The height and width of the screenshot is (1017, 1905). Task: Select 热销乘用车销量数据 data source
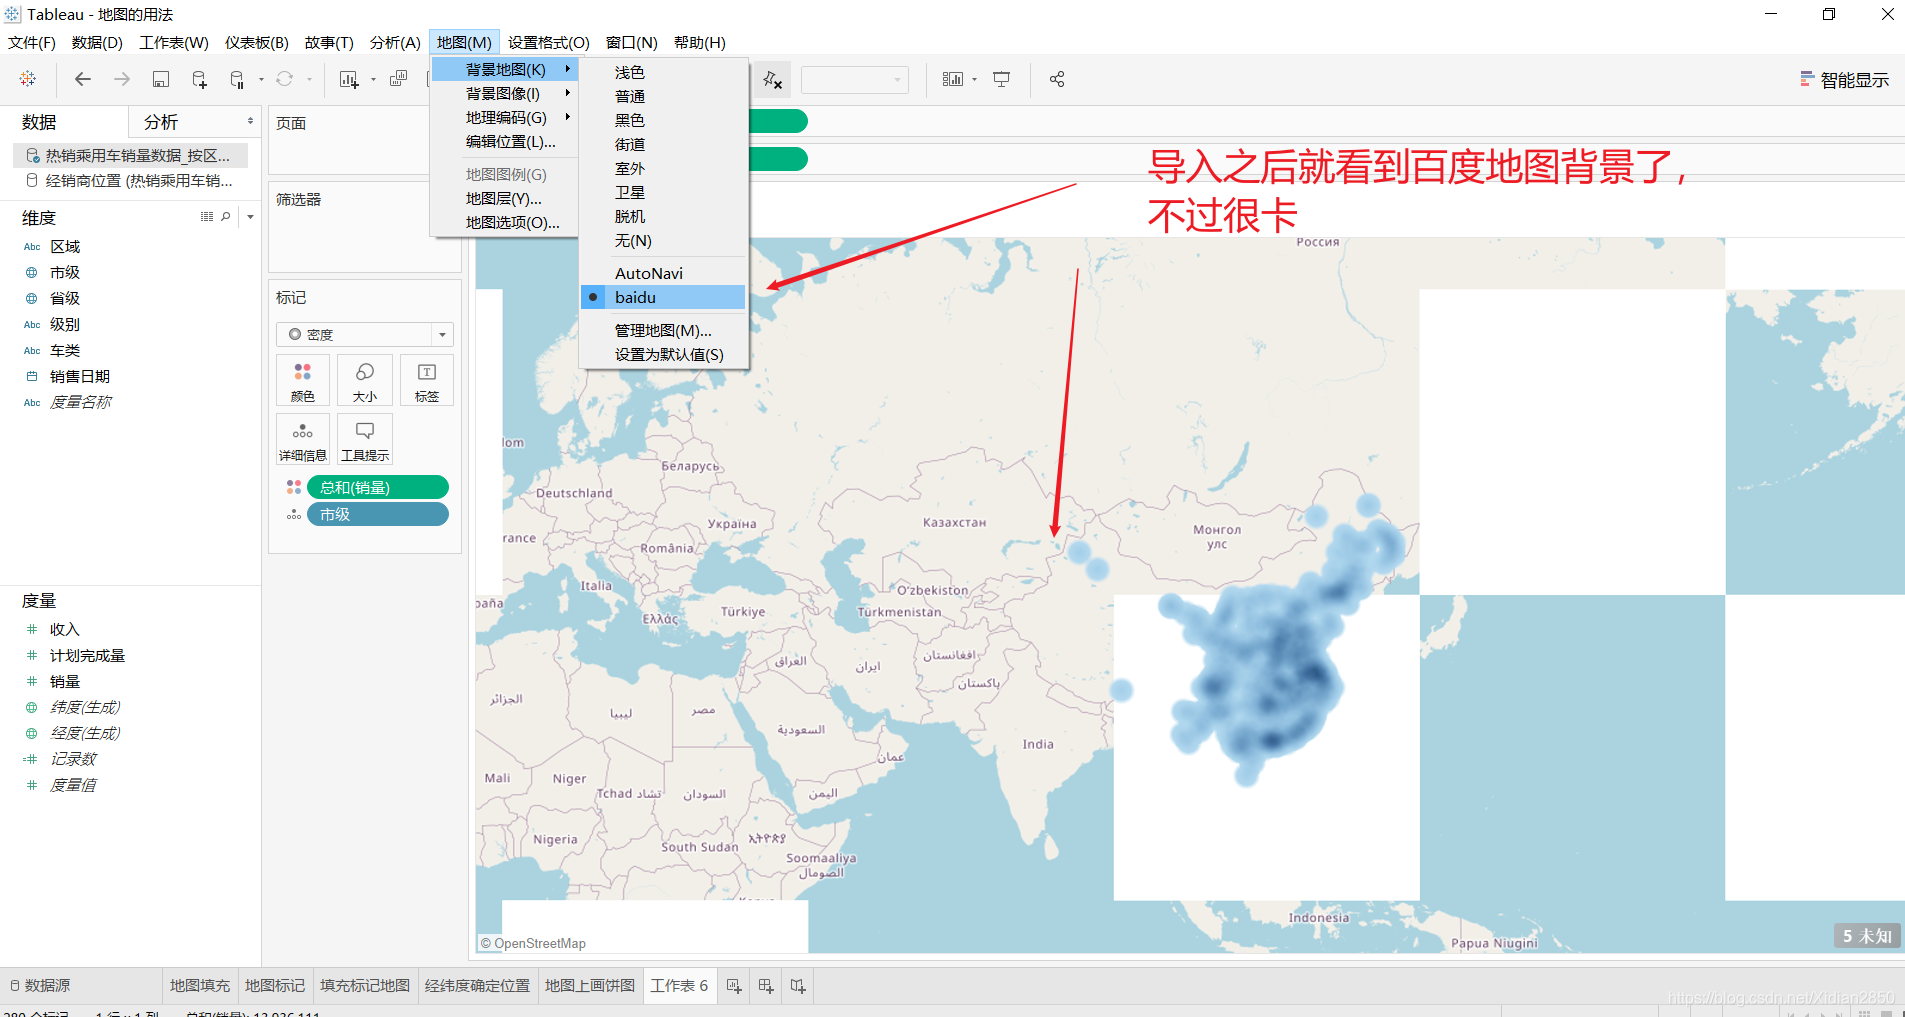click(x=130, y=155)
